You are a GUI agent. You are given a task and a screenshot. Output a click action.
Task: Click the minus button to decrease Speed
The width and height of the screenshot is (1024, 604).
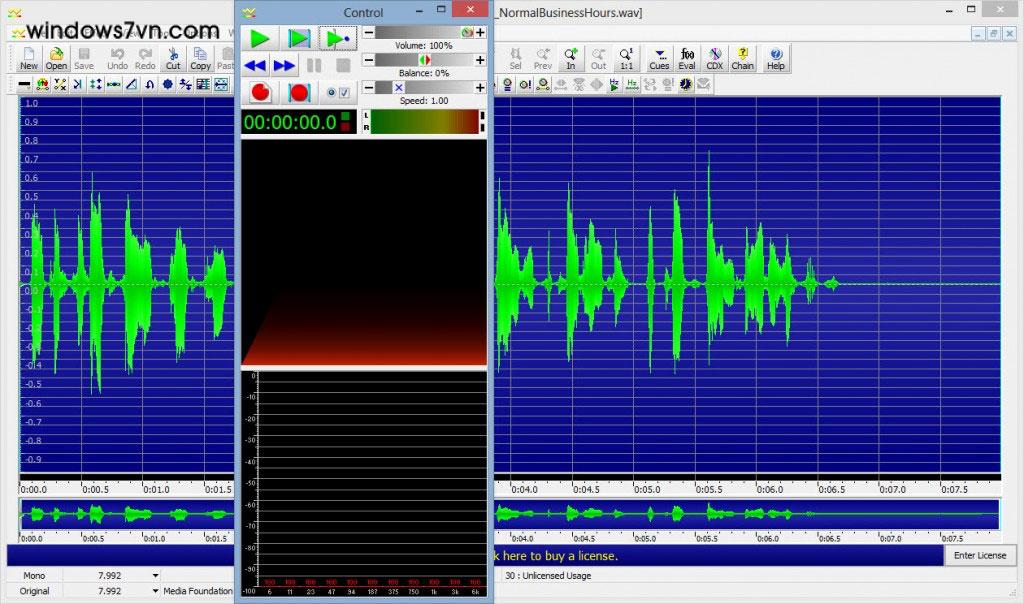pyautogui.click(x=368, y=88)
